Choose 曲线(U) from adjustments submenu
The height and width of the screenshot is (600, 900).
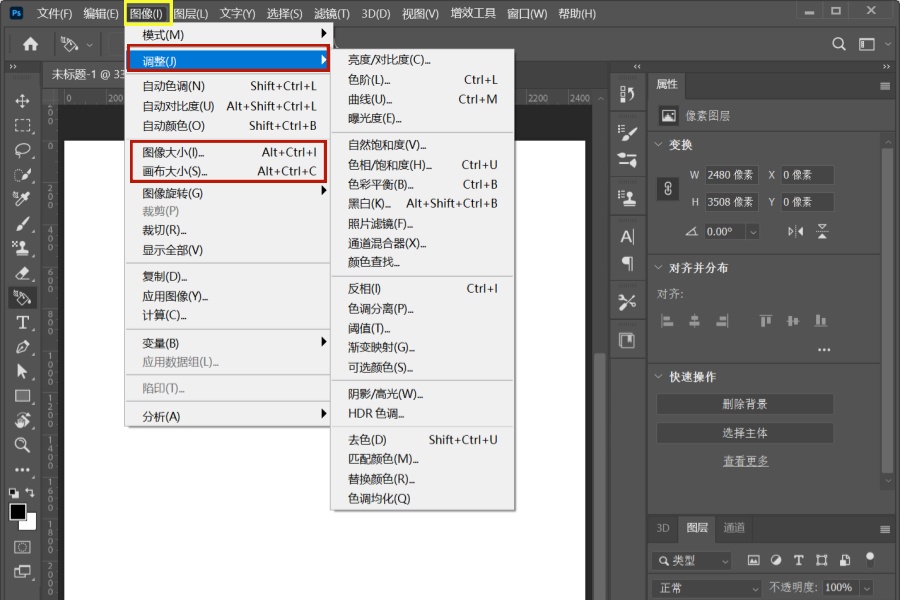[x=422, y=99]
